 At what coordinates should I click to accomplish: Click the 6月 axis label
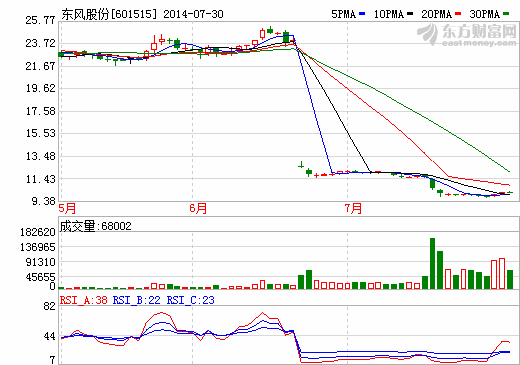[x=198, y=209]
